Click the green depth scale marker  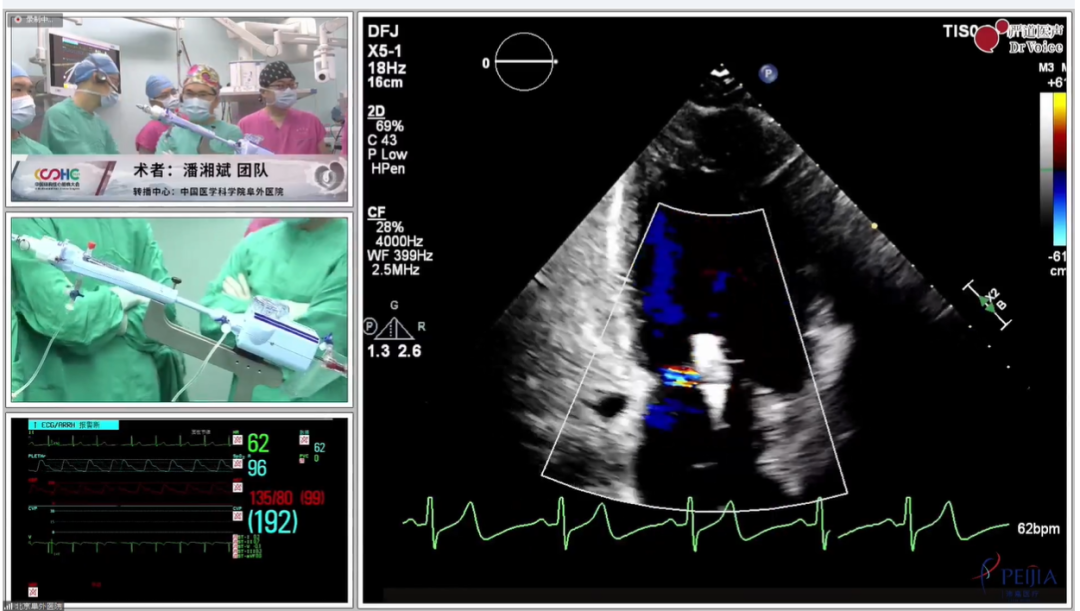pos(988,303)
